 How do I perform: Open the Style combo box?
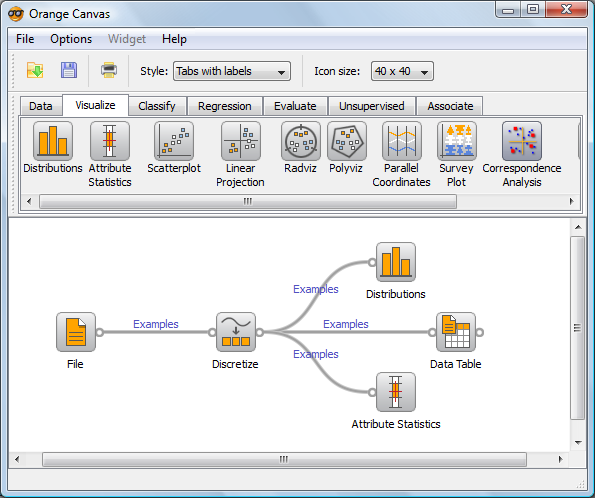[x=232, y=71]
